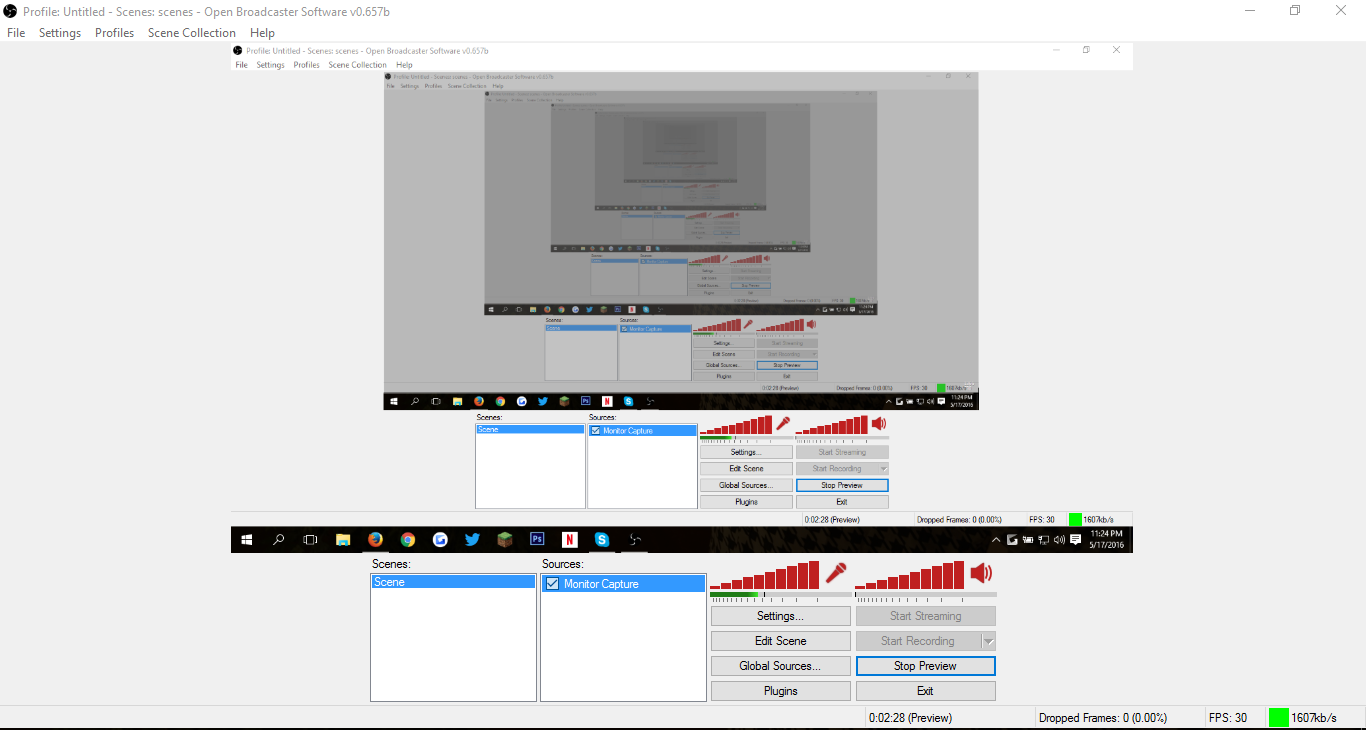The image size is (1366, 730).
Task: Click Photoshop icon in the largest previewed taskbar
Action: 537,539
